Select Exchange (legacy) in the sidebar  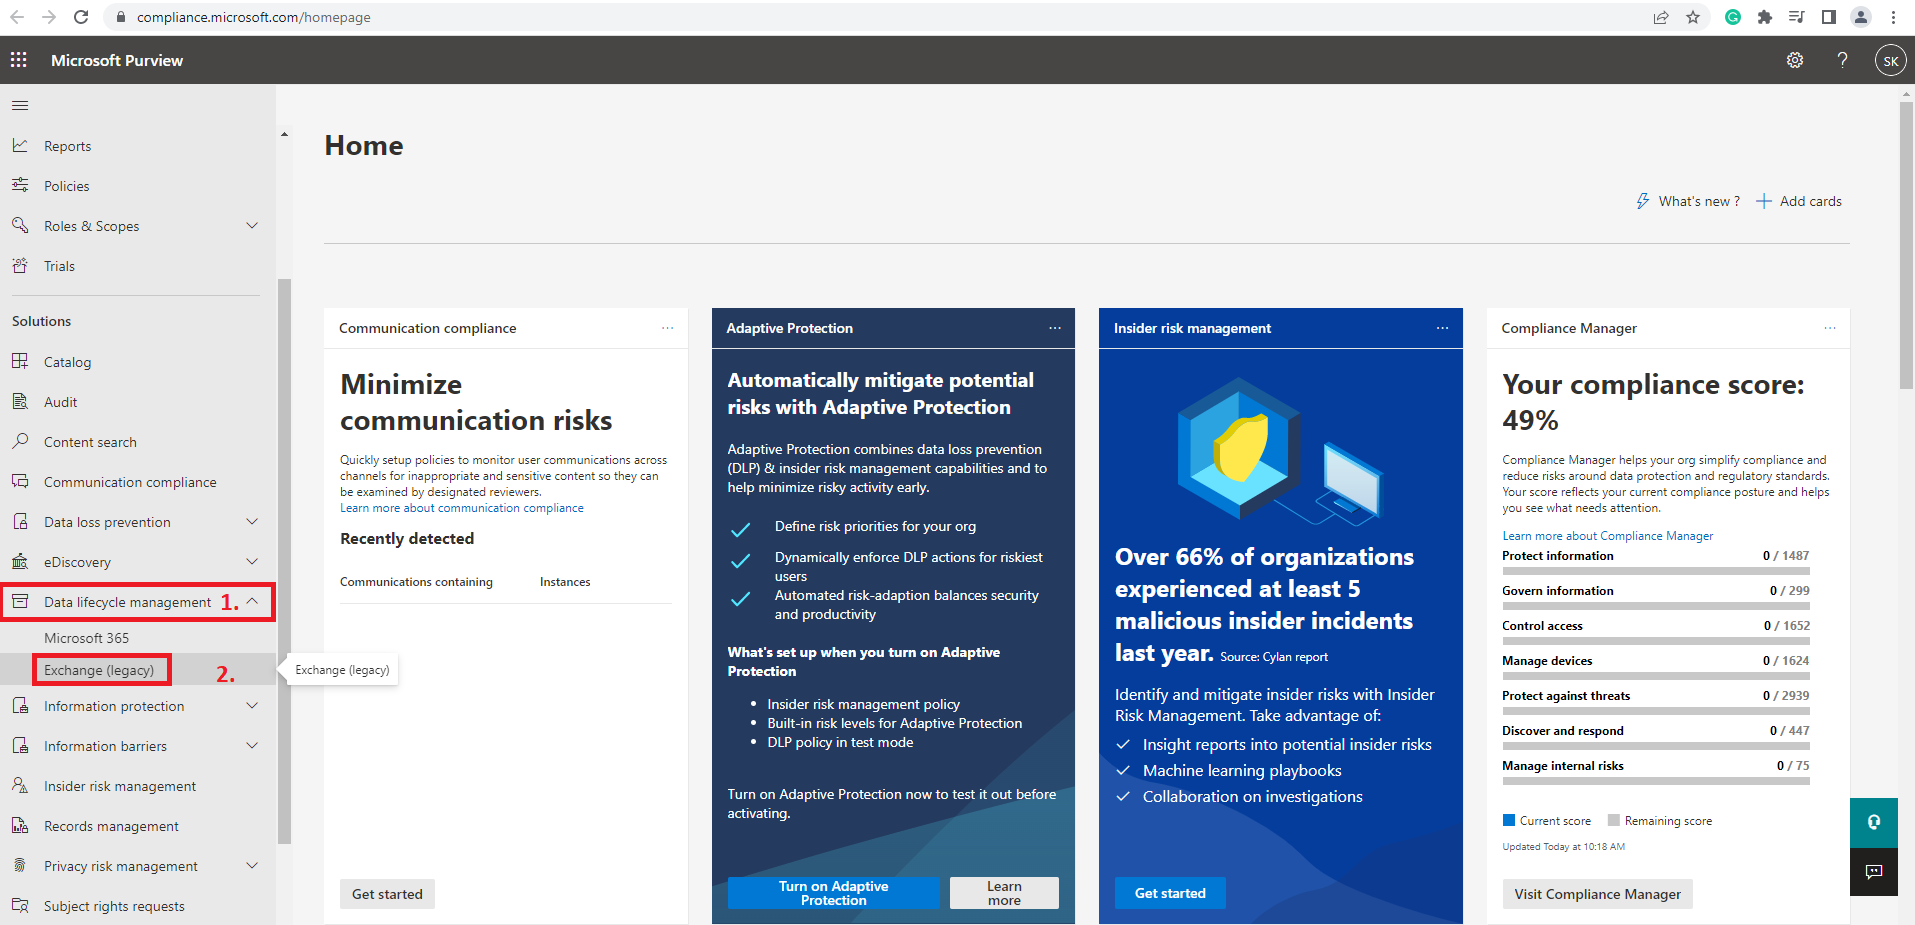(x=99, y=670)
